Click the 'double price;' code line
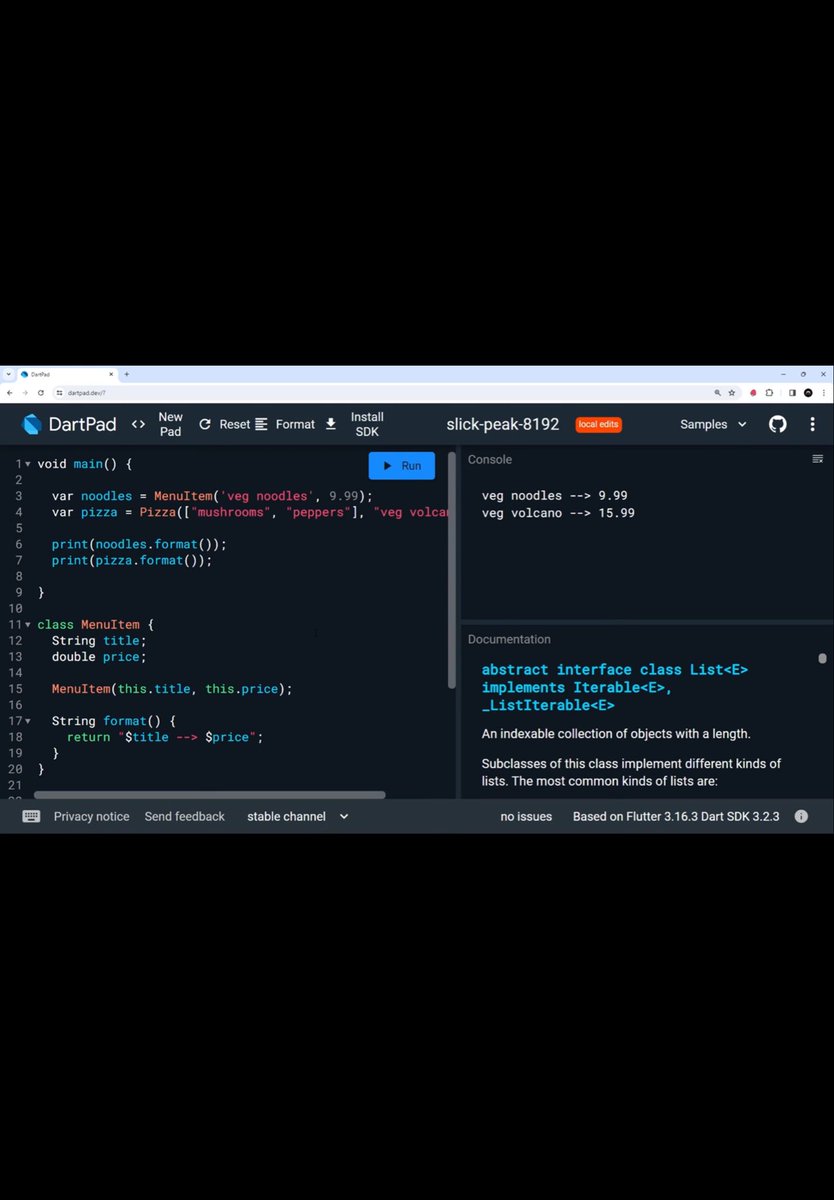The image size is (834, 1200). click(x=99, y=656)
